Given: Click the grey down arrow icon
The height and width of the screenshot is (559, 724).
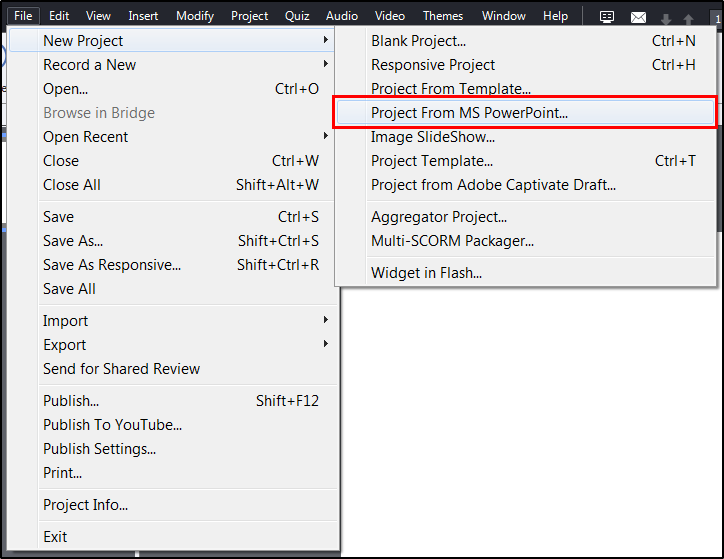Looking at the screenshot, I should [666, 19].
